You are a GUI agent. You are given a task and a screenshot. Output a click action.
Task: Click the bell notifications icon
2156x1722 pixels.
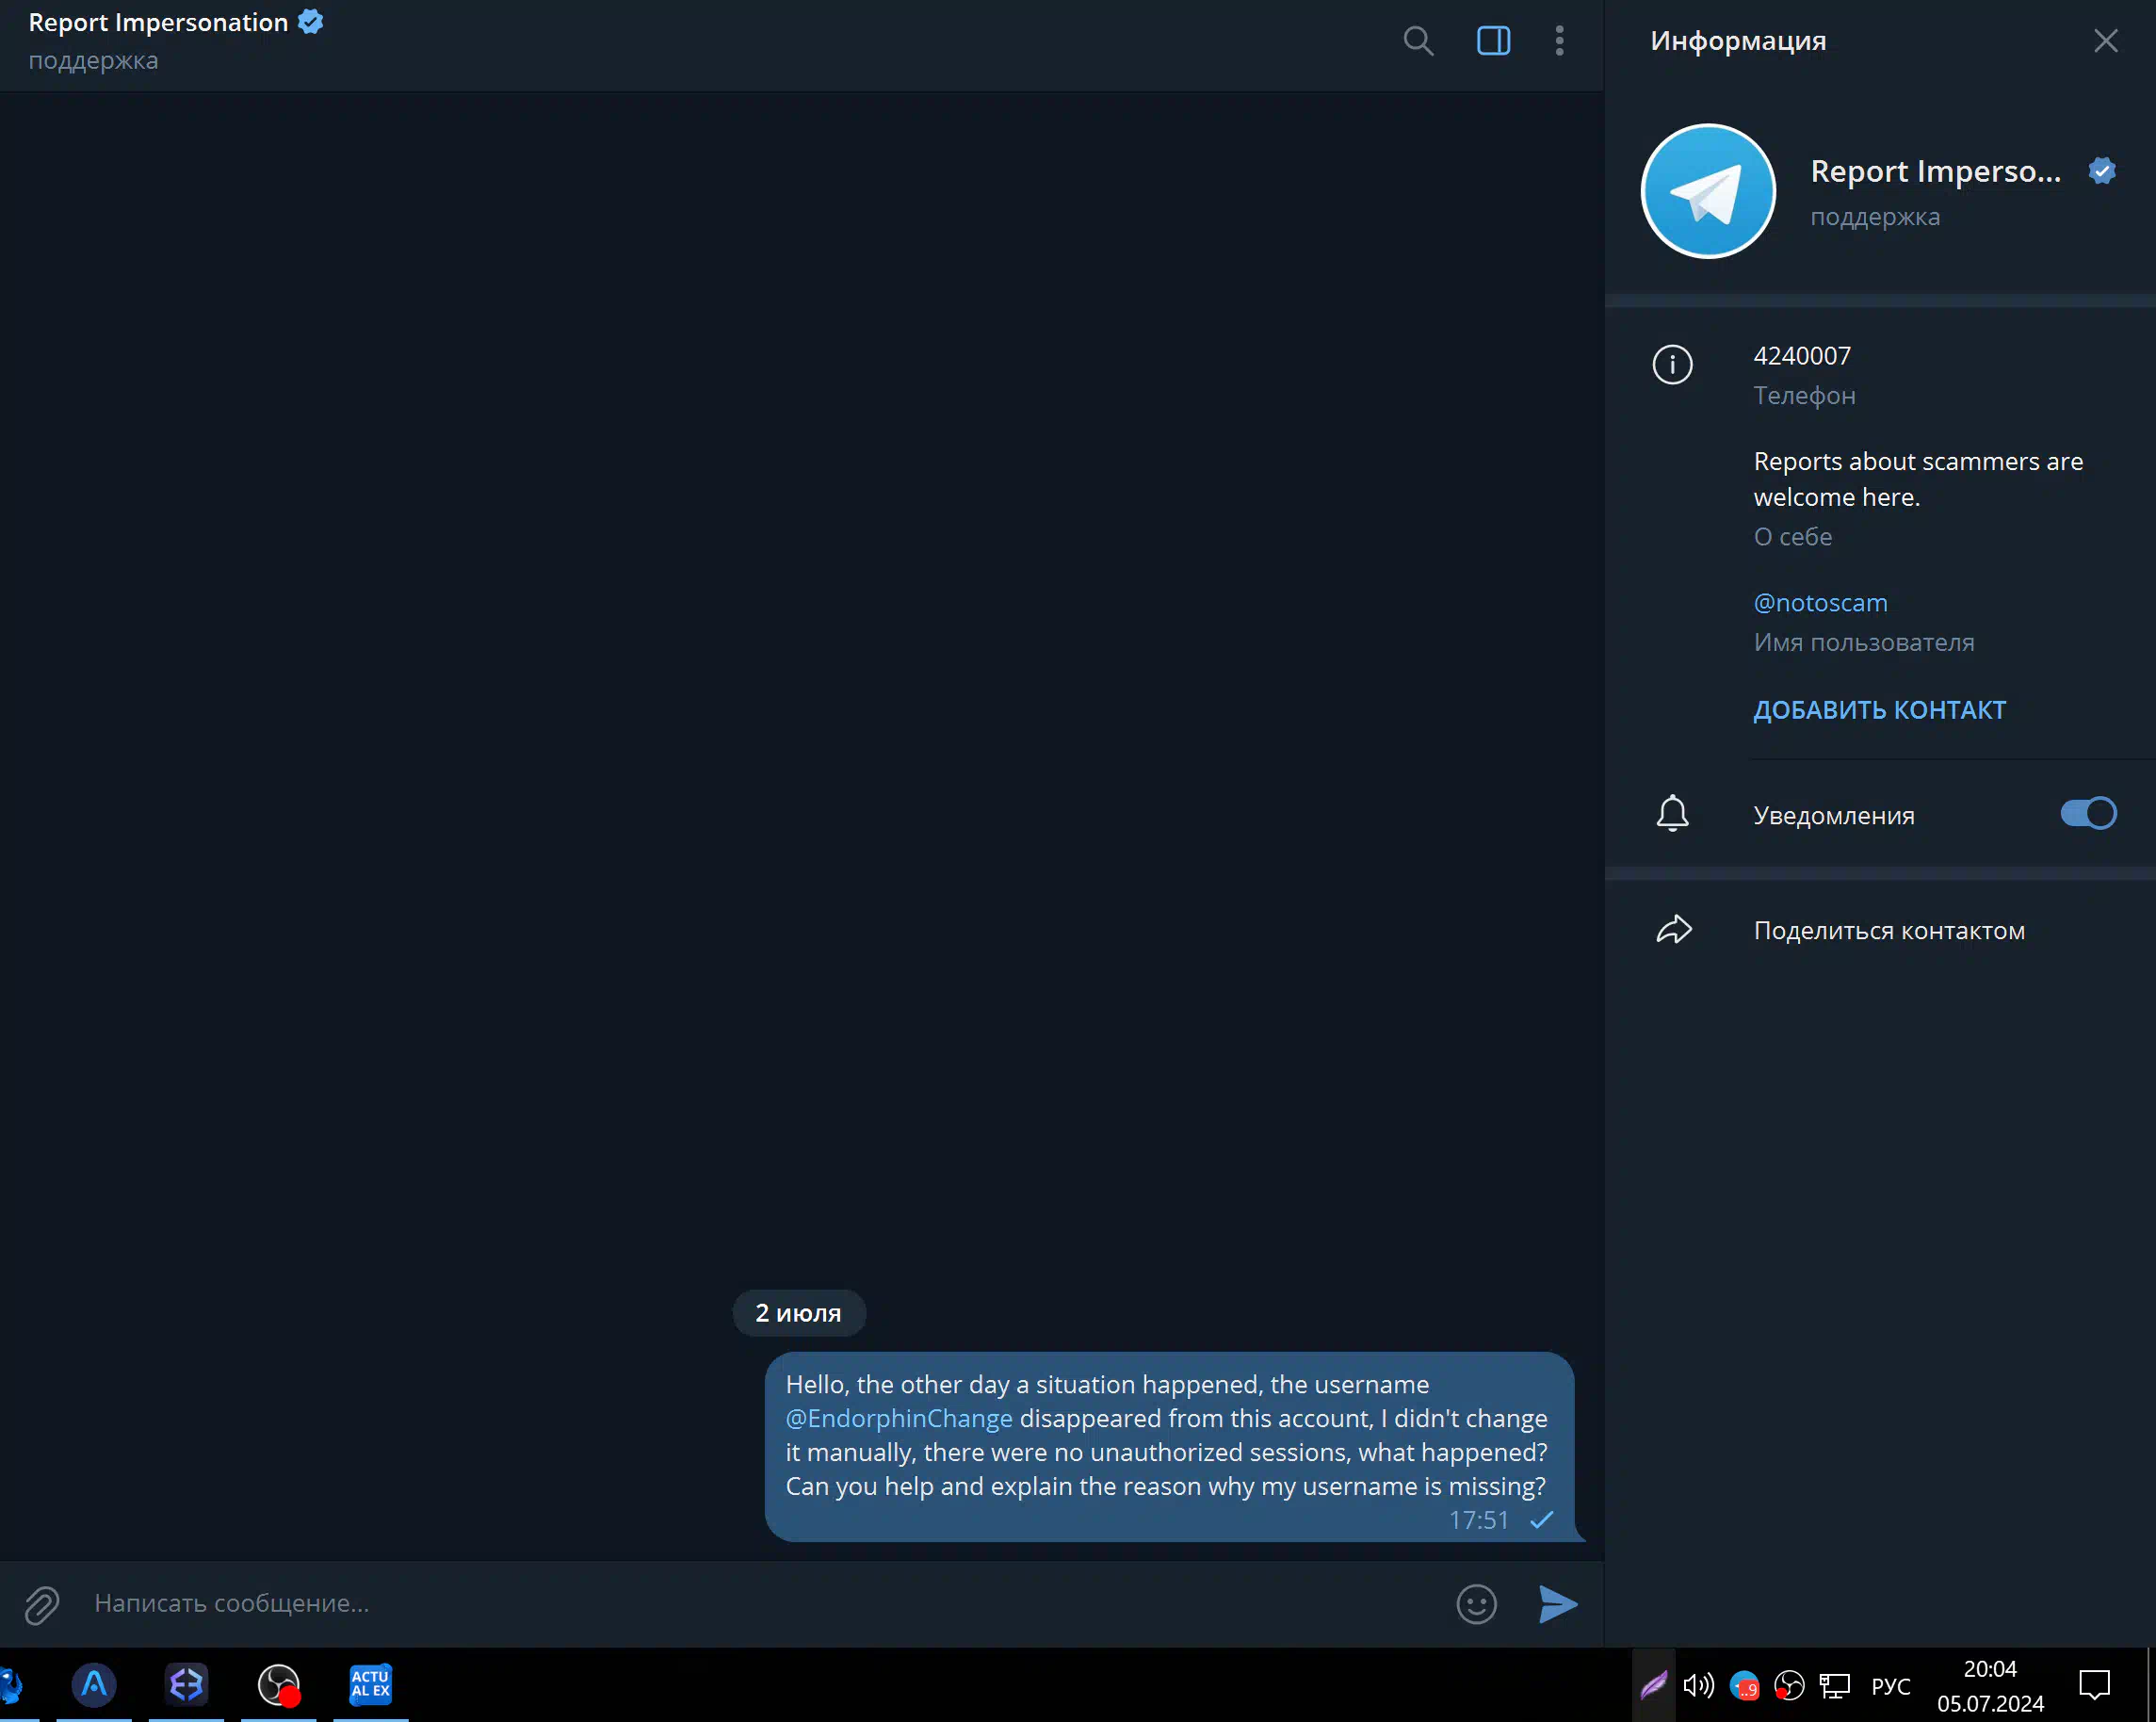1672,814
